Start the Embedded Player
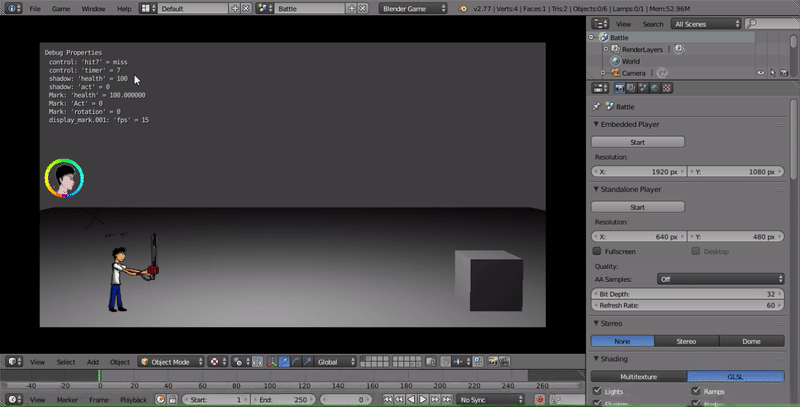The width and height of the screenshot is (800, 407). 637,142
